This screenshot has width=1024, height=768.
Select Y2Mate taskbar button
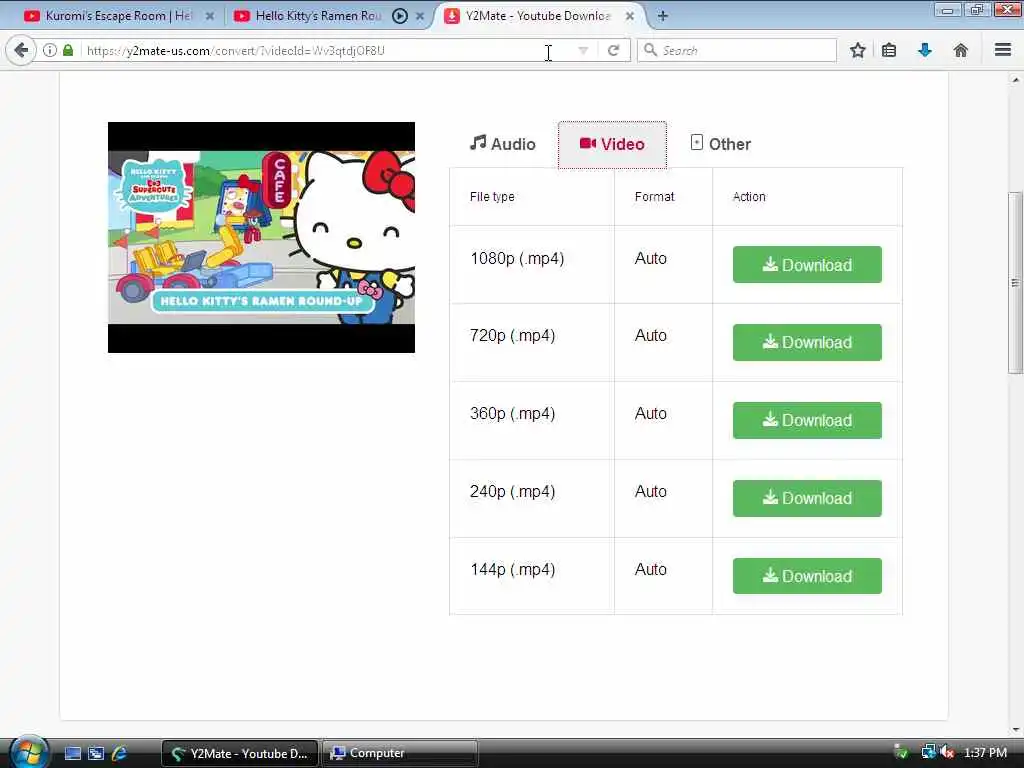240,753
